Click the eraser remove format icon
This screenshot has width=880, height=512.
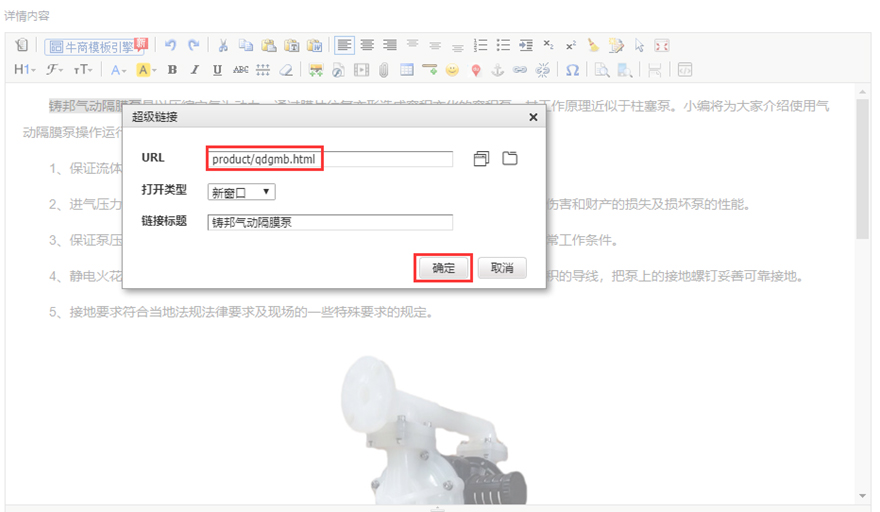pyautogui.click(x=286, y=70)
